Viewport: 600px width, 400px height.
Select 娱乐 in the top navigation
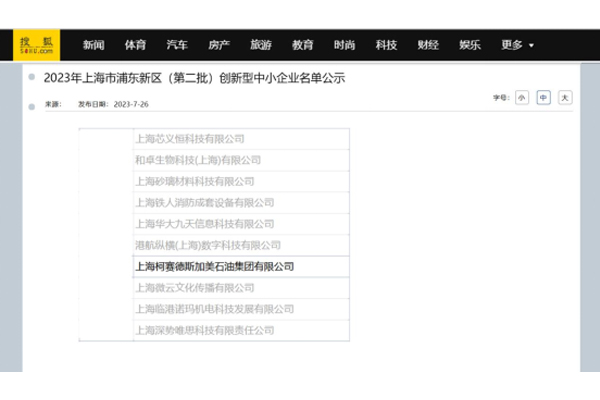471,45
